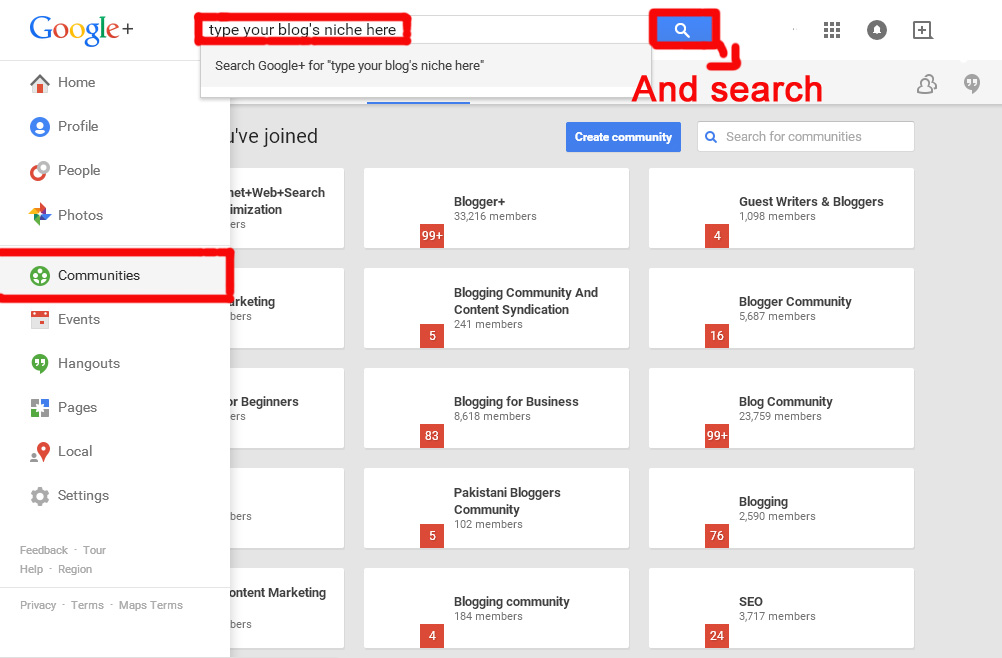Click the Region link
The height and width of the screenshot is (658, 1002).
[75, 569]
